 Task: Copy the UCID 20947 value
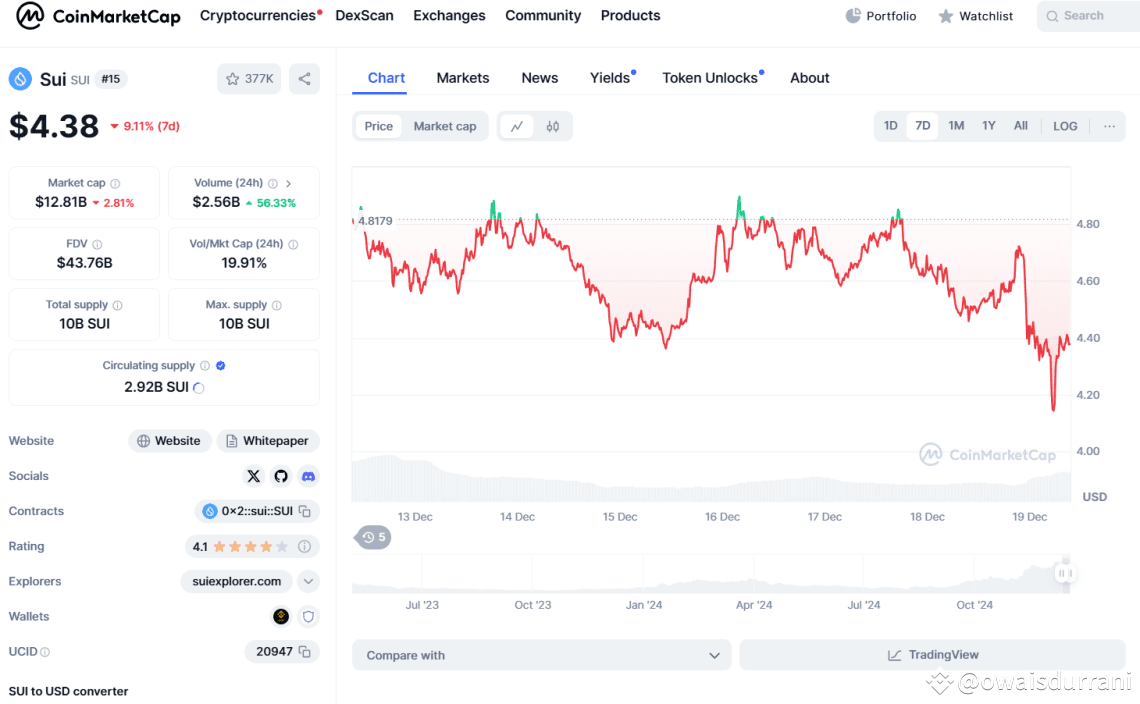pyautogui.click(x=305, y=652)
